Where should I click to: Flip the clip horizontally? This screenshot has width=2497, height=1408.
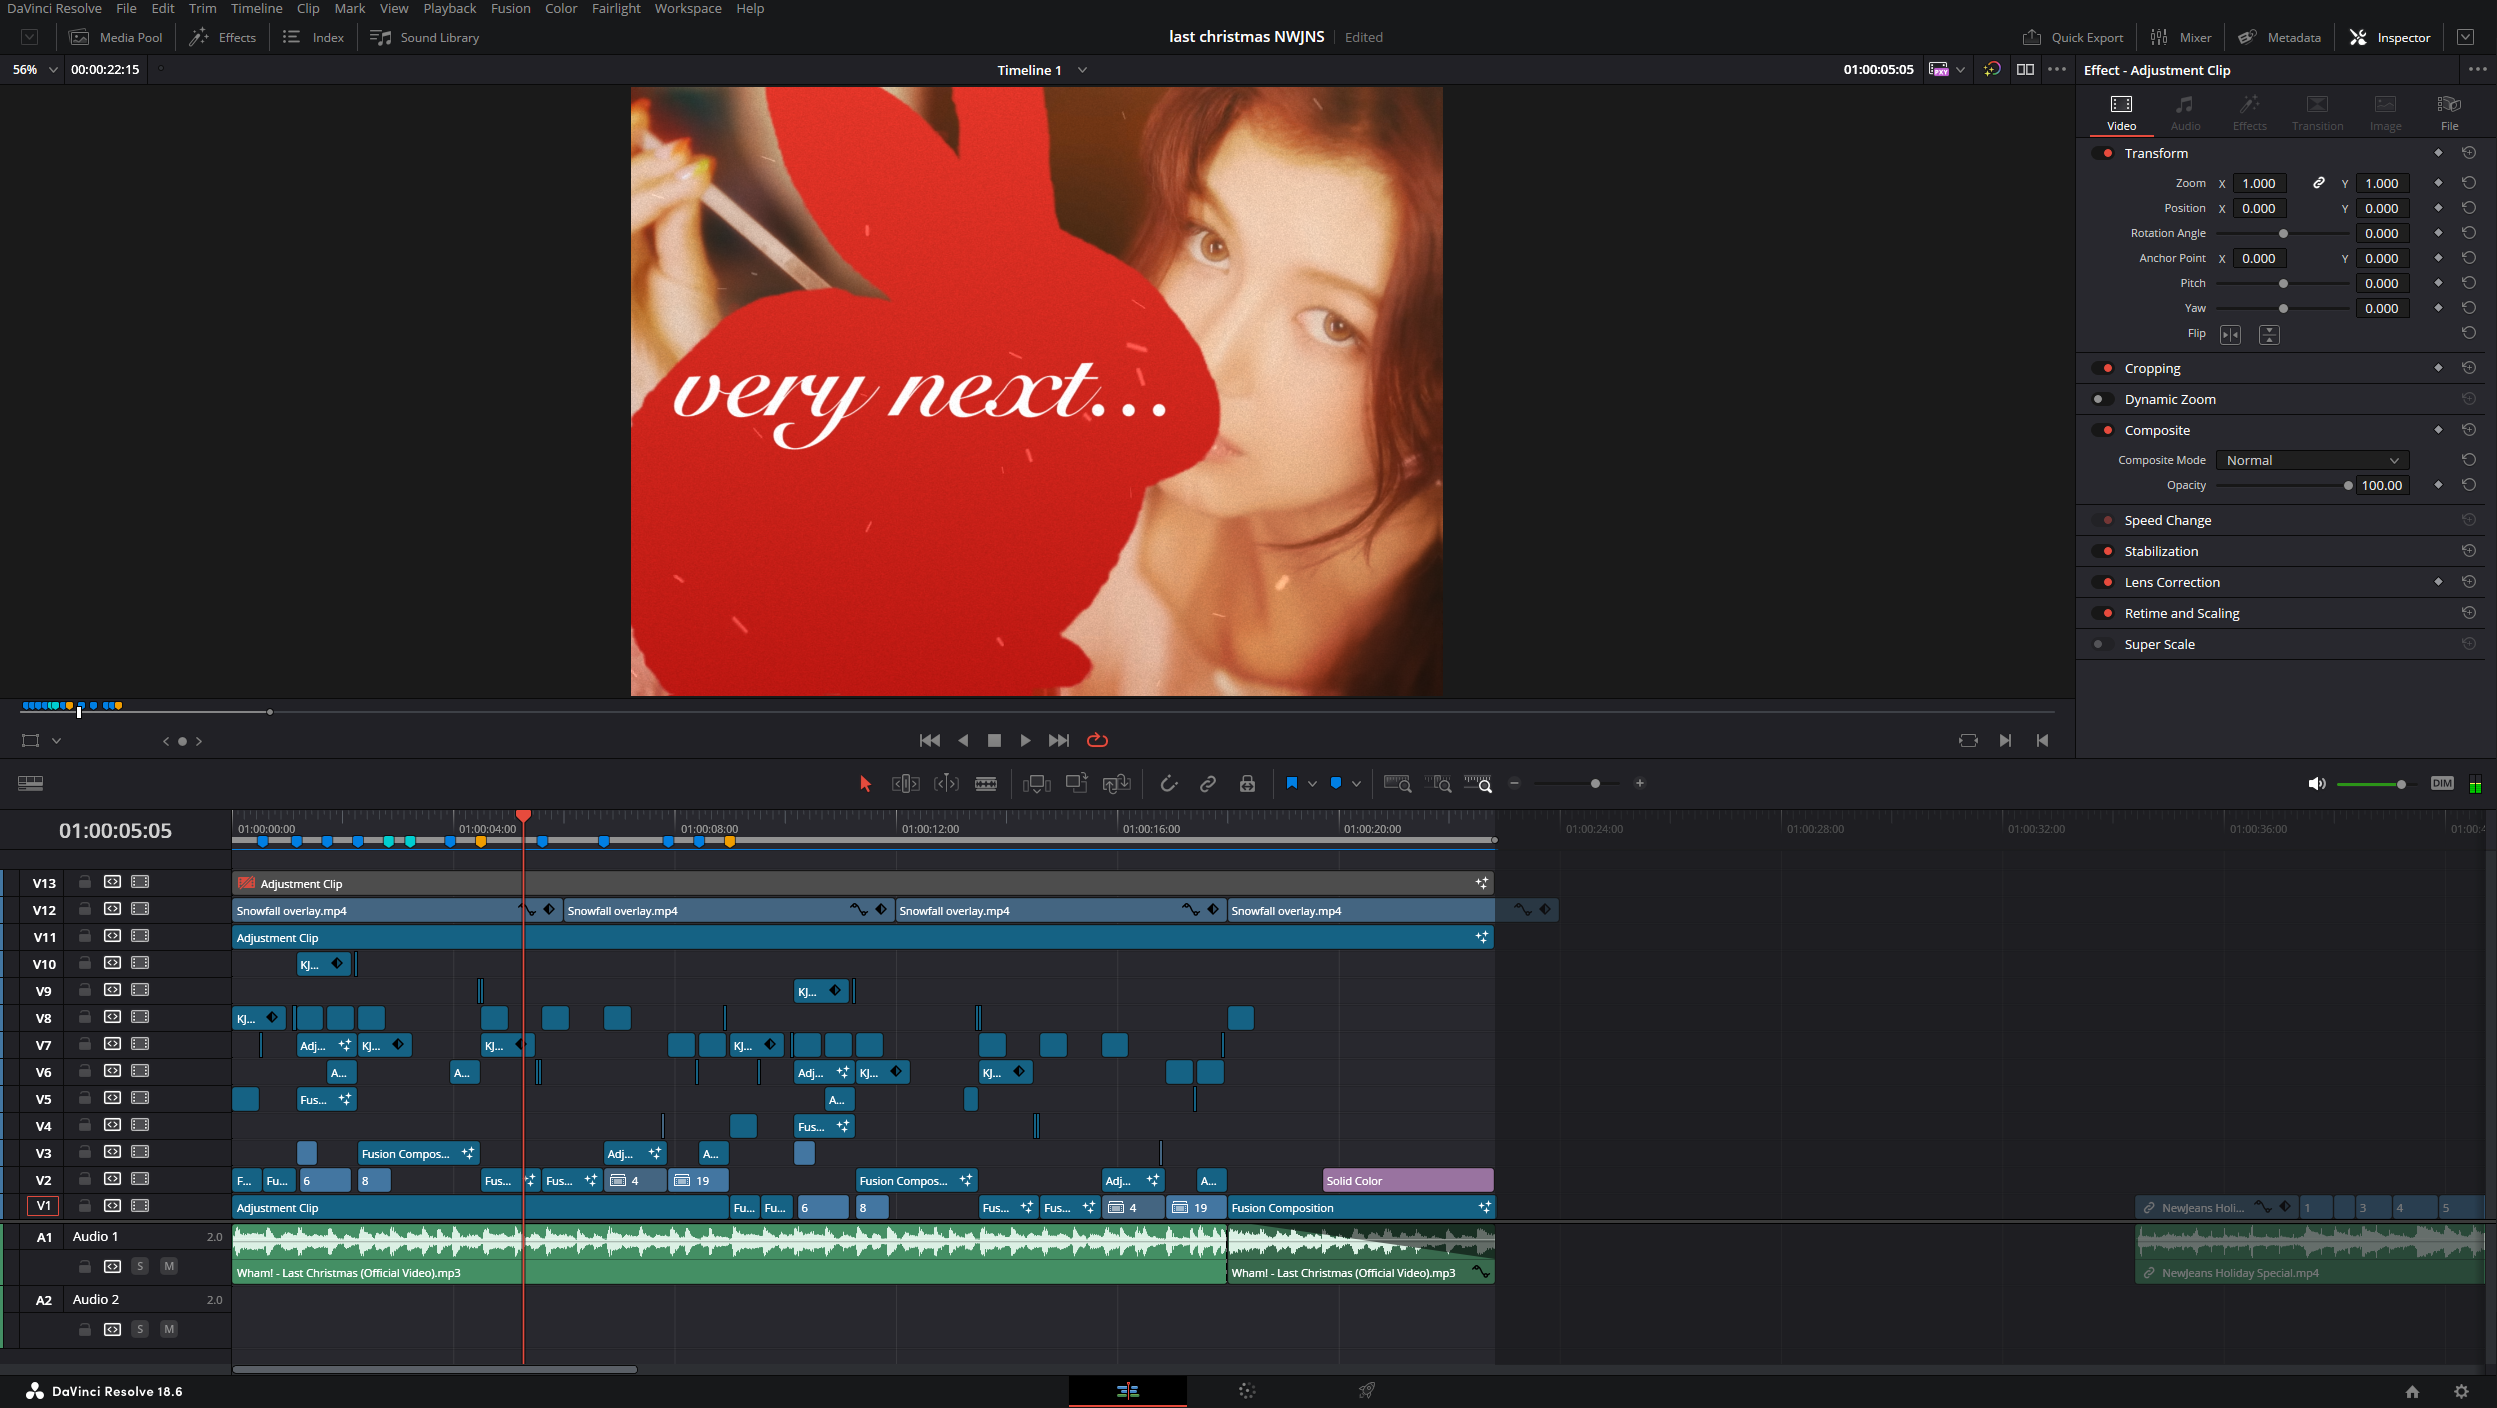[x=2230, y=335]
